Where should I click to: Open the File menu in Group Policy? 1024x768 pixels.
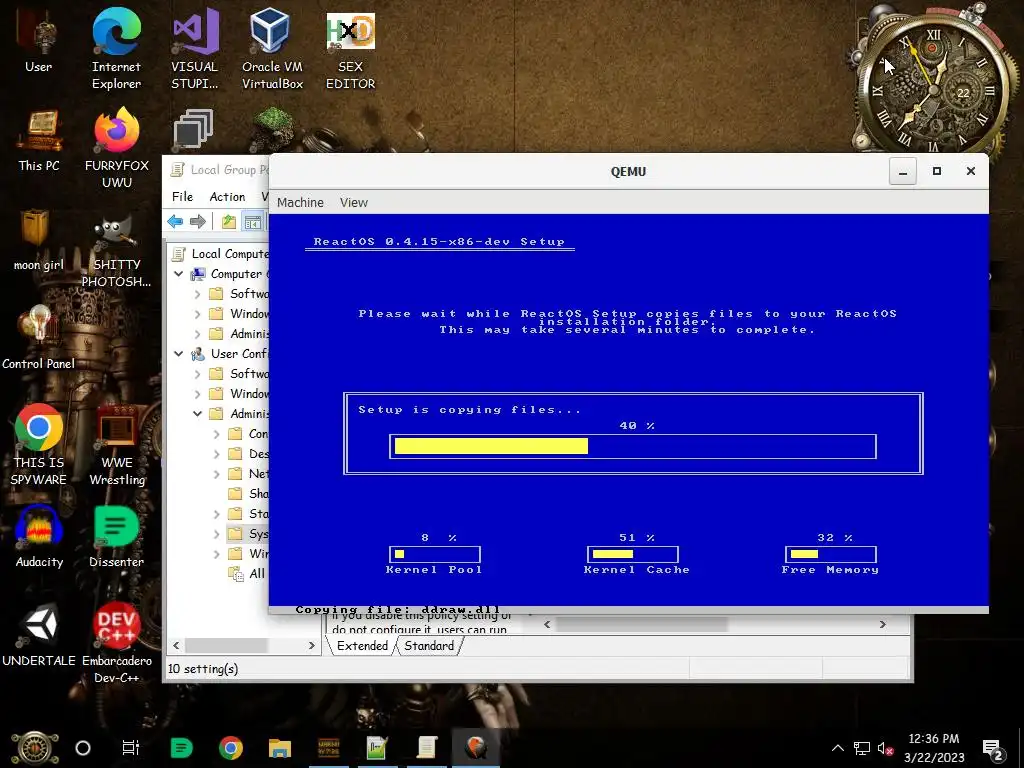pos(182,197)
